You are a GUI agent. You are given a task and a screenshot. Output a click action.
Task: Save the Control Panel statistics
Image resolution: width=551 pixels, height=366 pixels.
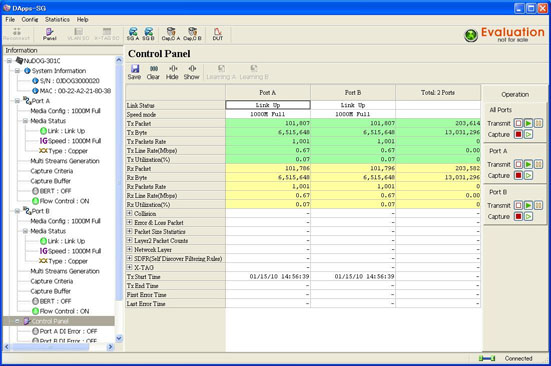(134, 72)
